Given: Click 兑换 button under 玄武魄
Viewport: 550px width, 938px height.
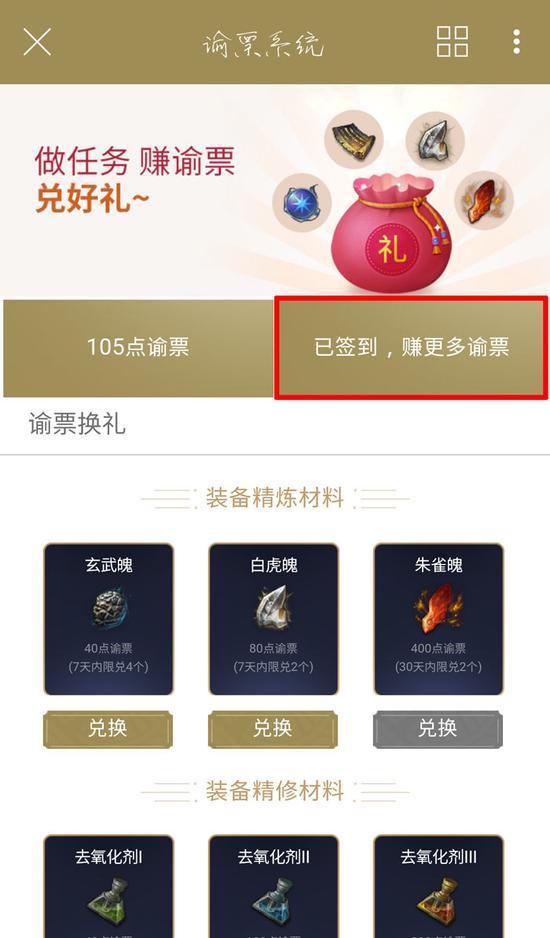Looking at the screenshot, I should click(108, 729).
